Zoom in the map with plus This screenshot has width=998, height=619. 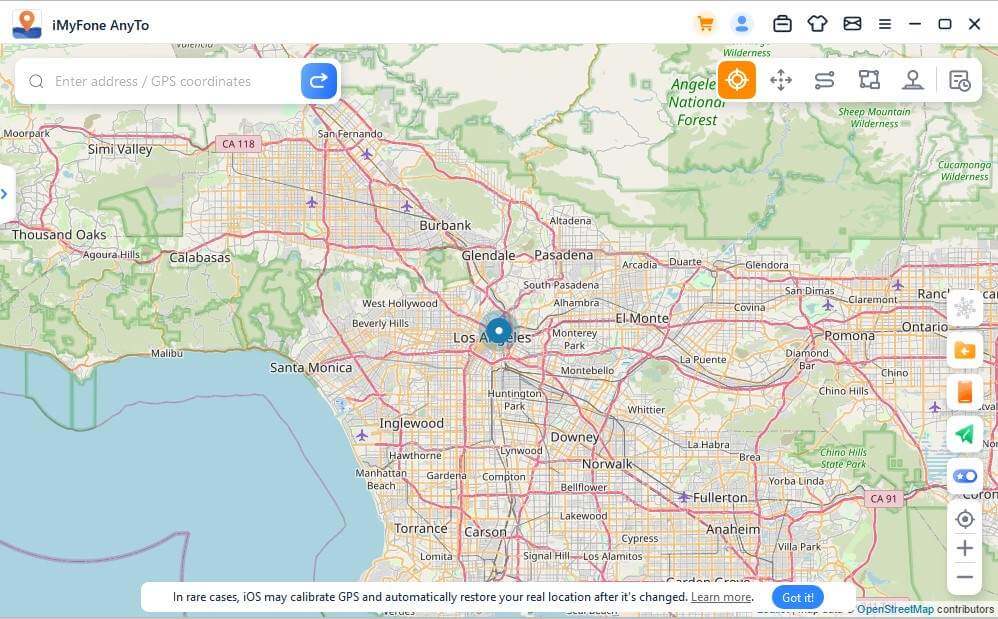pos(965,548)
